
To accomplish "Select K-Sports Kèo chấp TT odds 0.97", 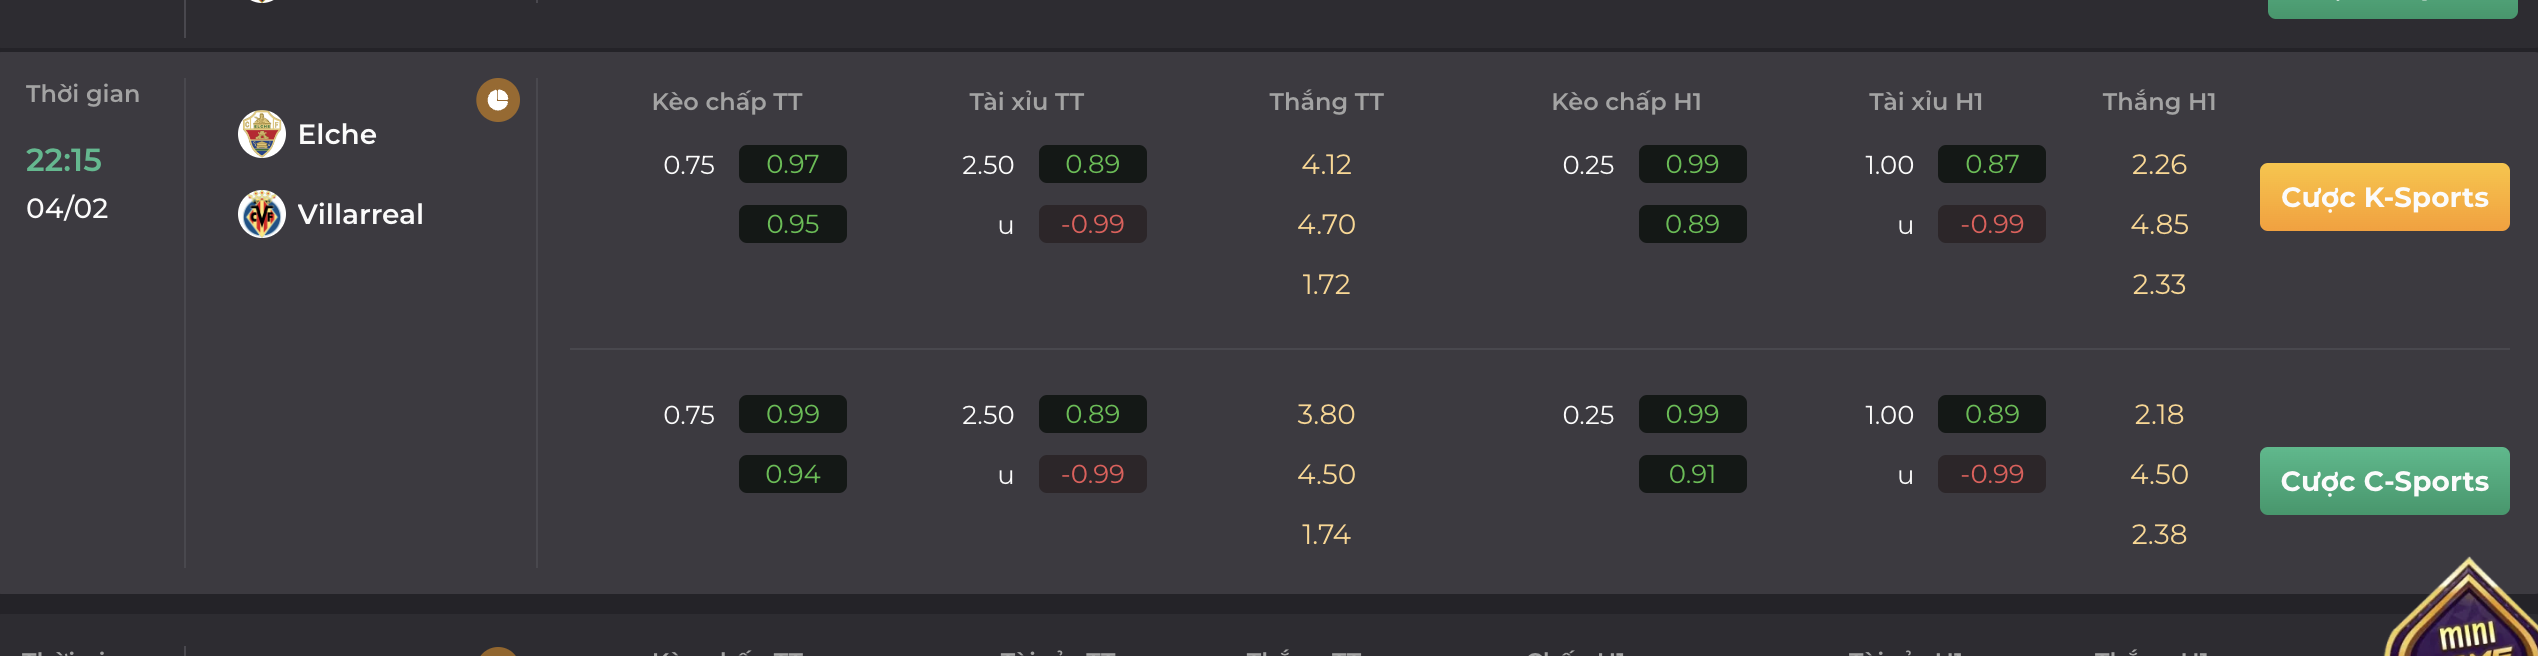I will click(792, 164).
